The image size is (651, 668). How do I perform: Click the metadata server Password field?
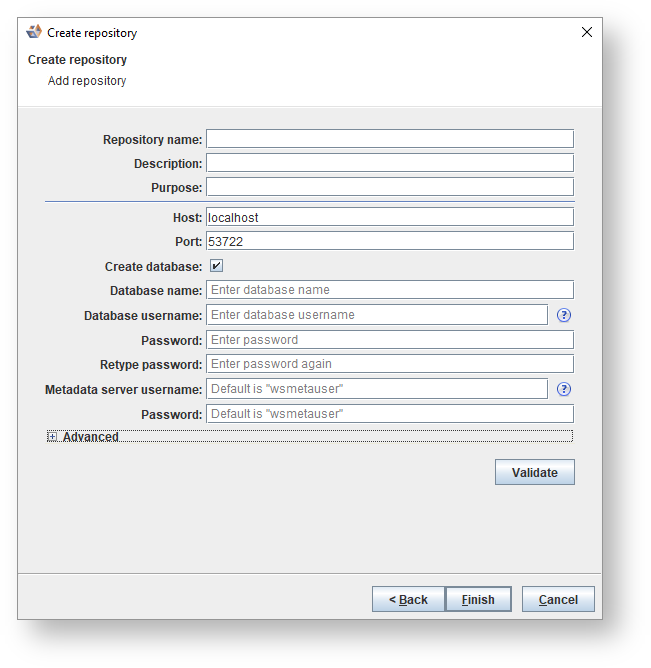point(390,414)
